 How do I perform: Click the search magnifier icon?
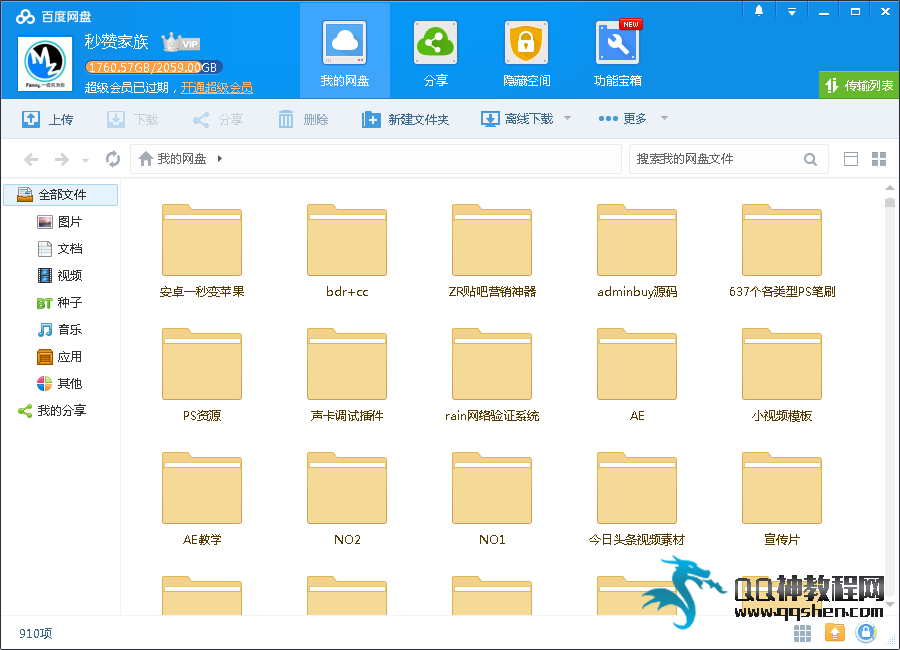pyautogui.click(x=810, y=159)
